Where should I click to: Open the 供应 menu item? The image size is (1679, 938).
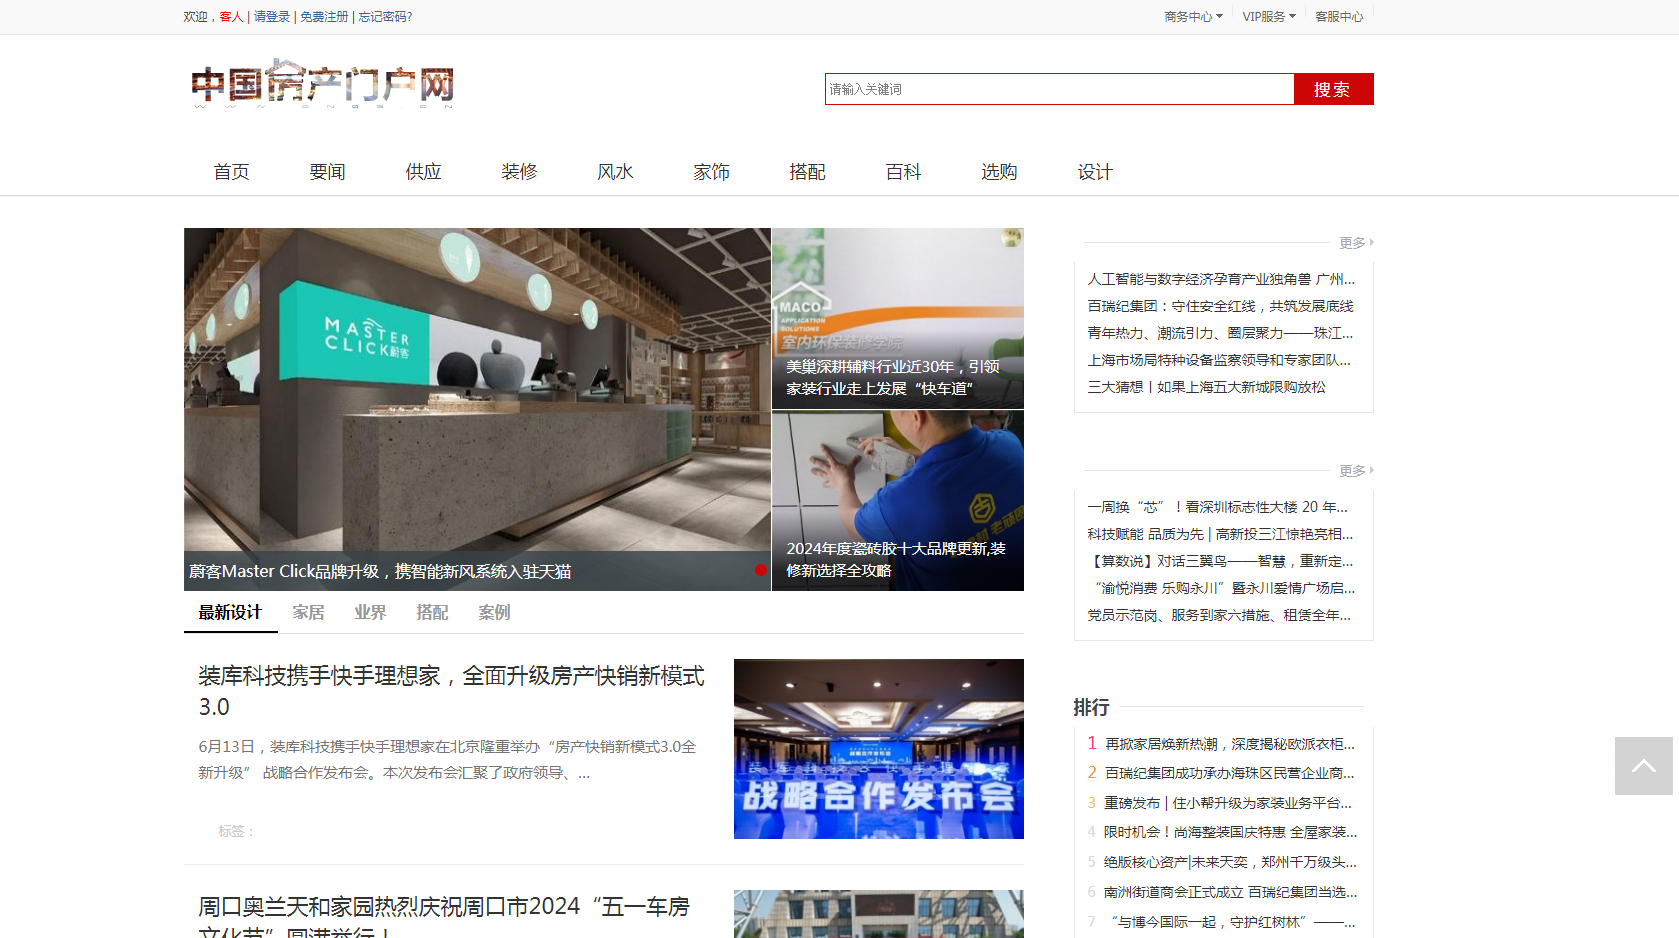click(x=423, y=172)
